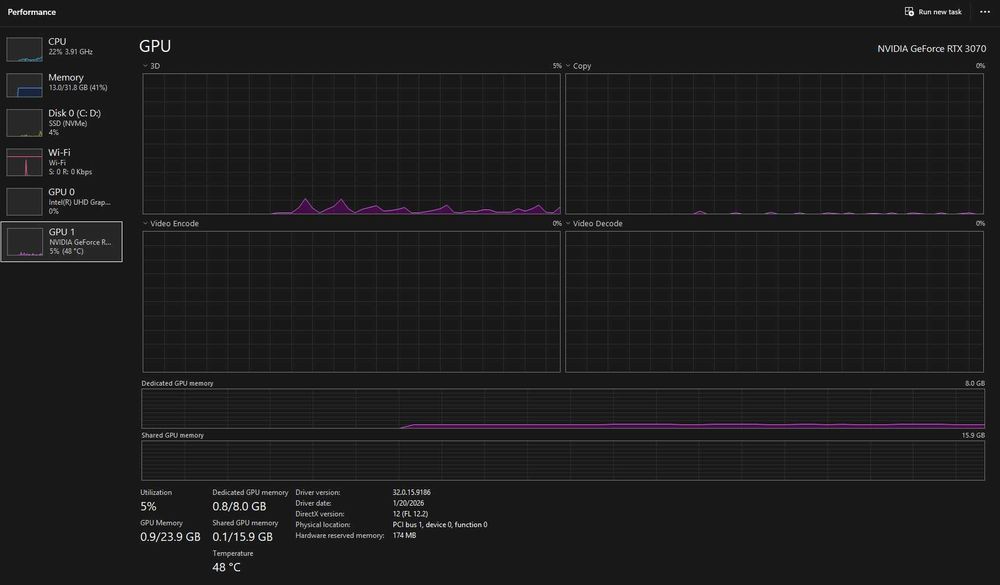Click the Video Encode graph panel

[x=351, y=301]
